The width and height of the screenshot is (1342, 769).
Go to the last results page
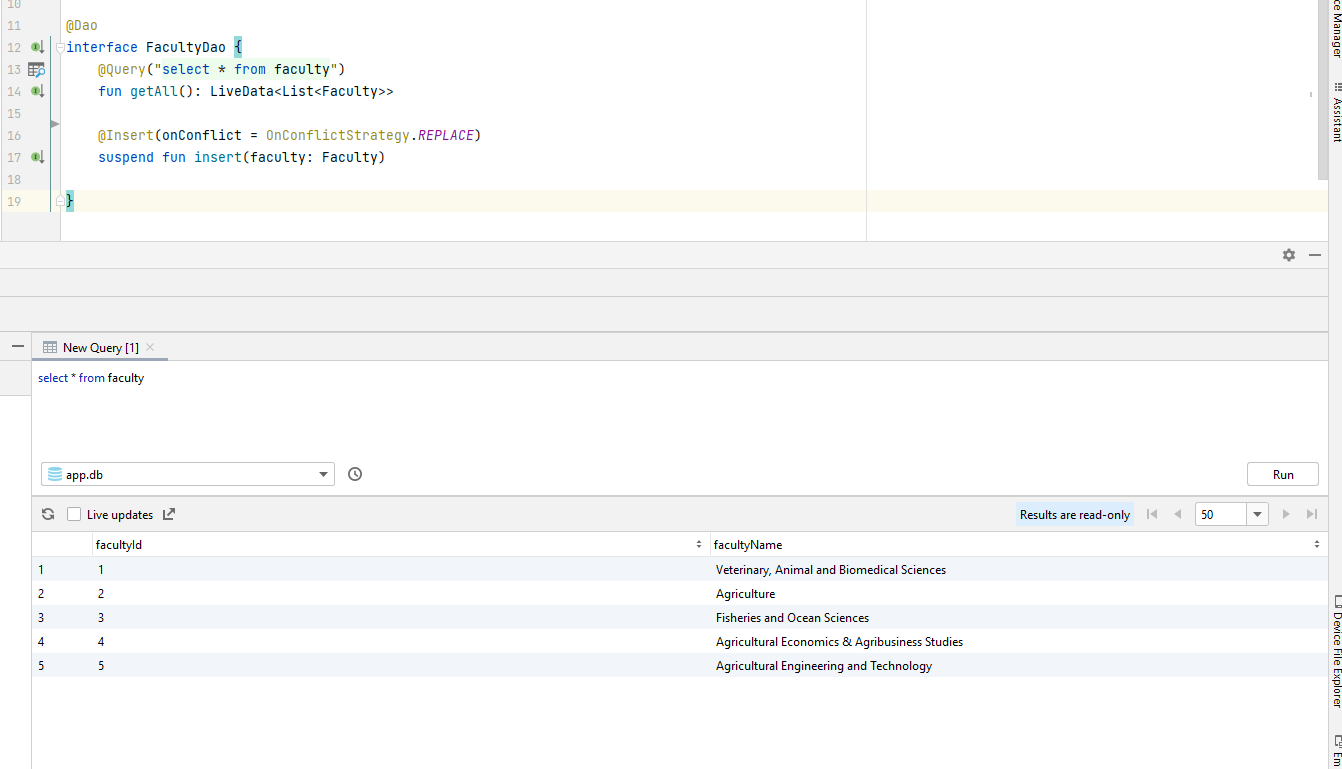[1312, 514]
